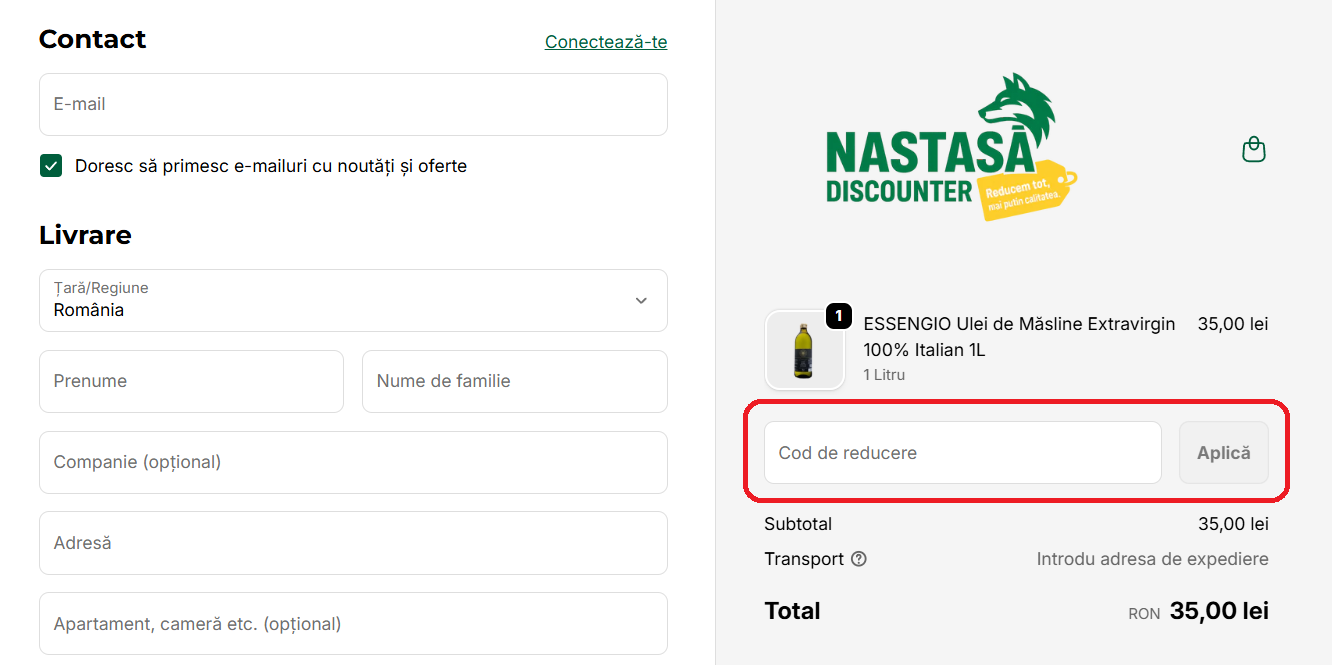The height and width of the screenshot is (665, 1332).
Task: Click the olive oil product thumbnail
Action: click(805, 350)
